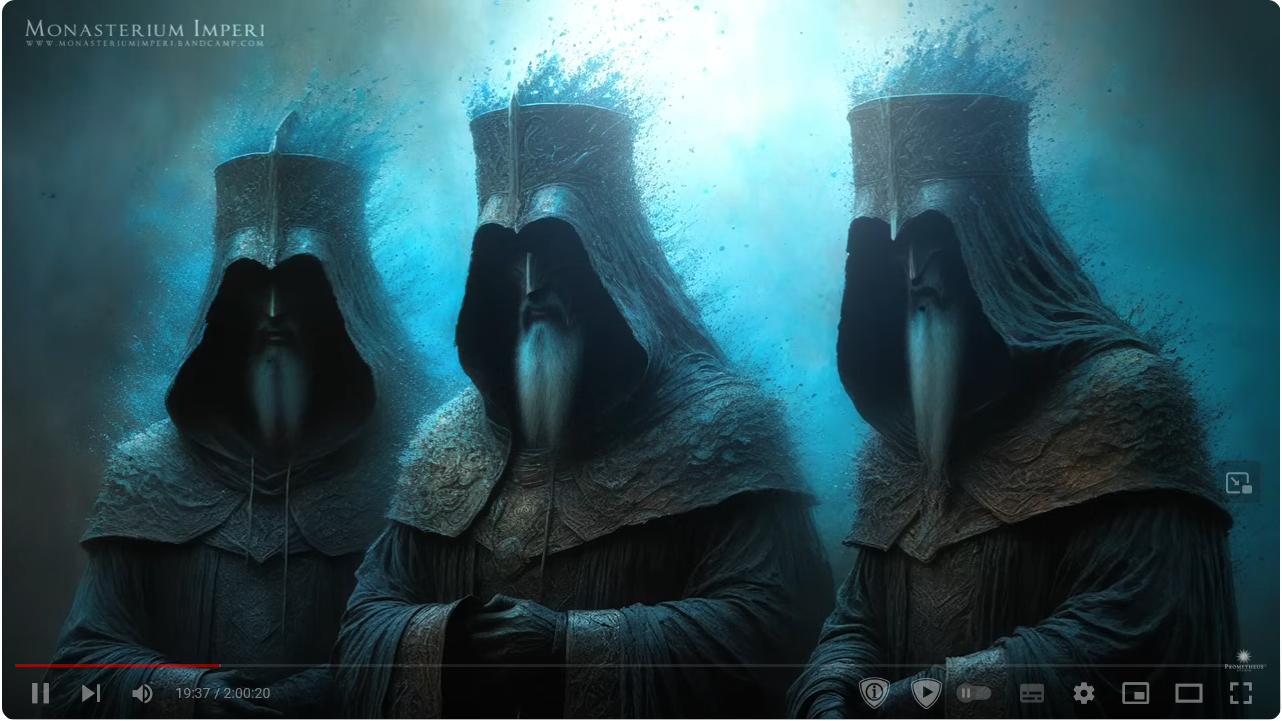Open the player settings gear

[x=1084, y=693]
